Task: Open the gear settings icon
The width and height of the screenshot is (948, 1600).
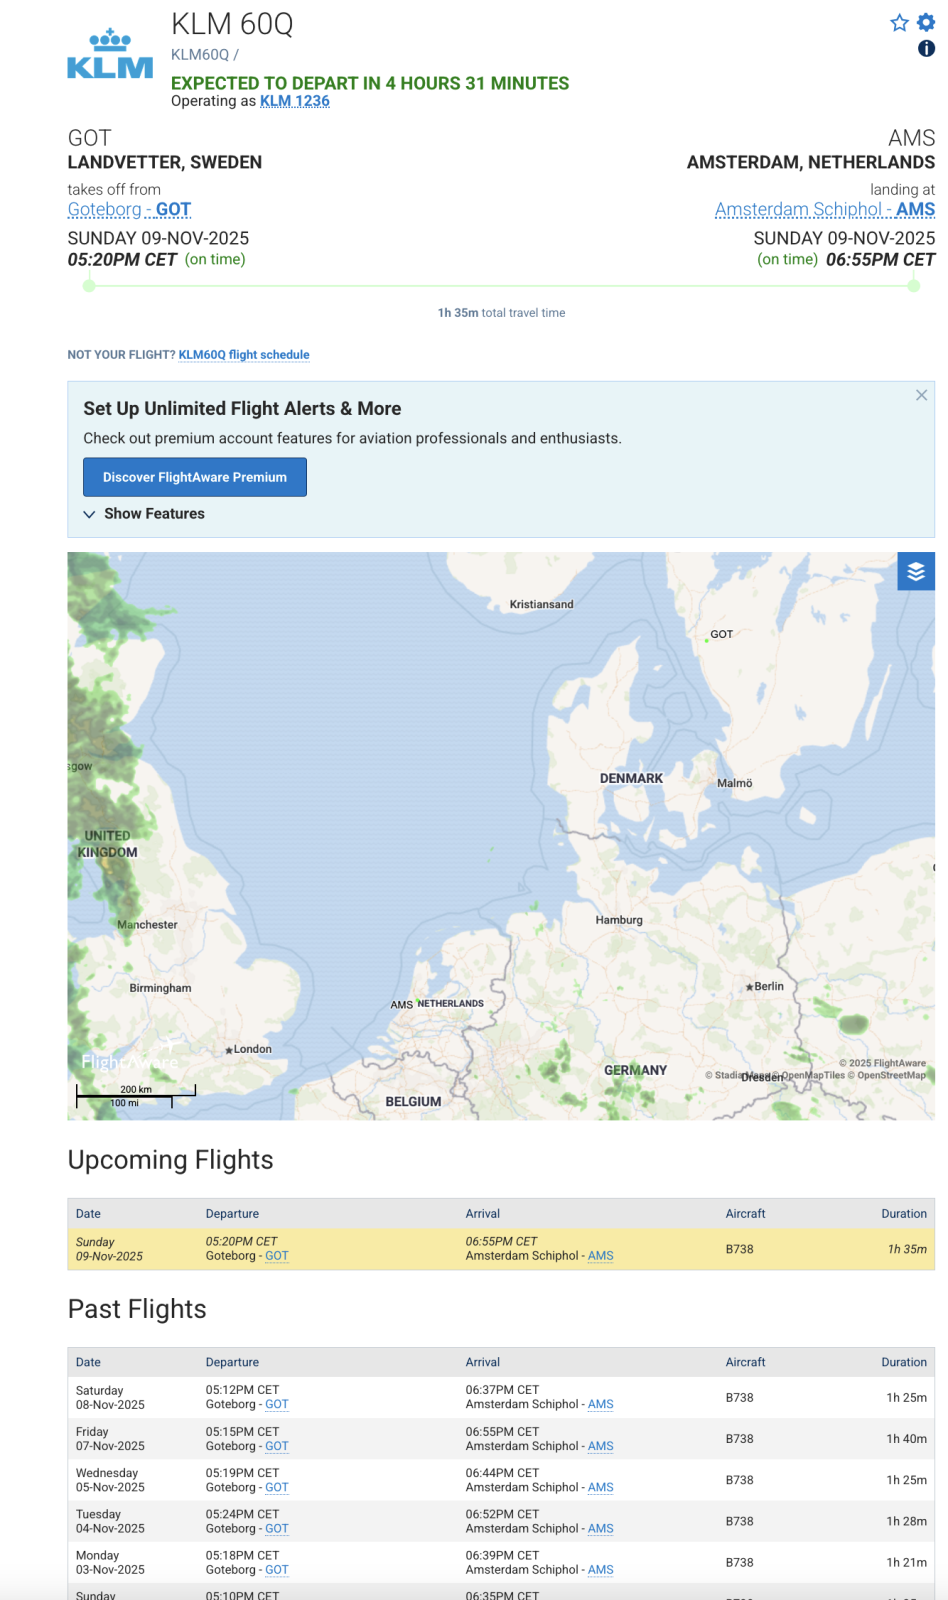Action: pyautogui.click(x=926, y=23)
